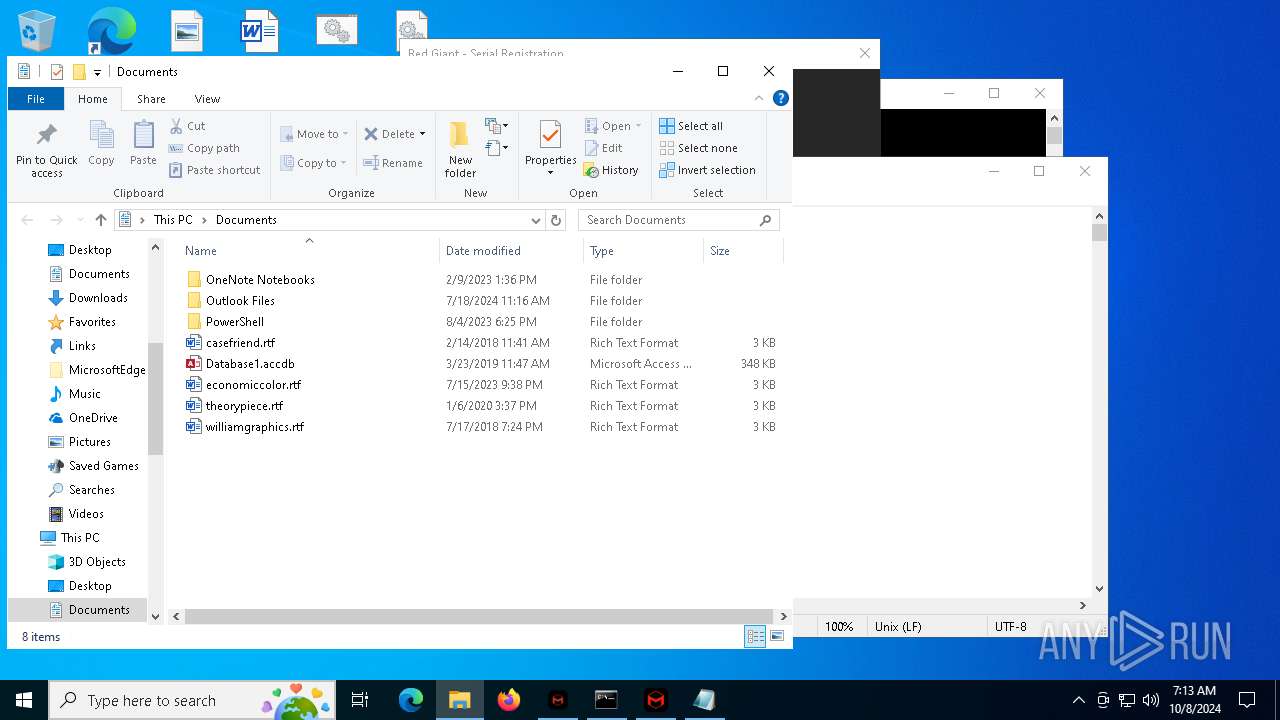Click Select all in ribbon
This screenshot has height=720, width=1280.
point(690,126)
